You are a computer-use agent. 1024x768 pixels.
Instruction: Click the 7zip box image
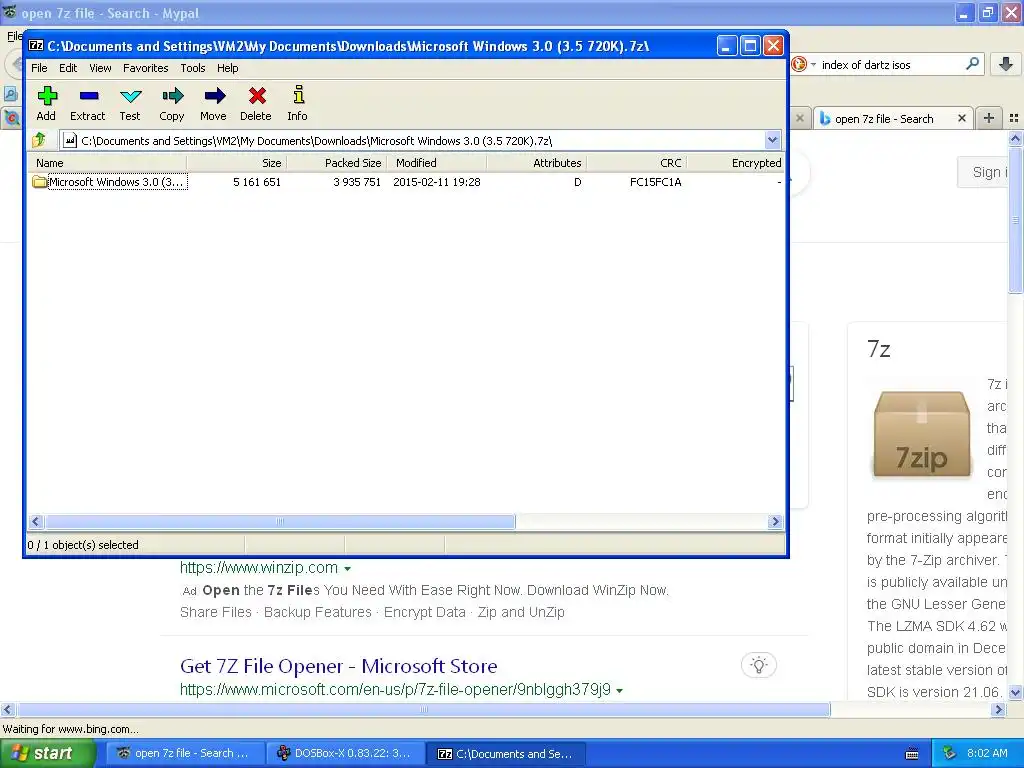[x=921, y=433]
